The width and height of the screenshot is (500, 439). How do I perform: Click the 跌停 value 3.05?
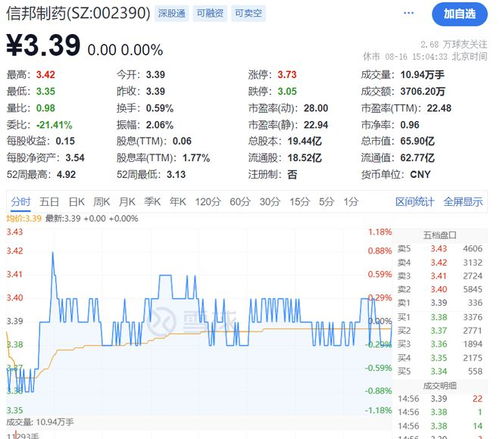pos(287,91)
